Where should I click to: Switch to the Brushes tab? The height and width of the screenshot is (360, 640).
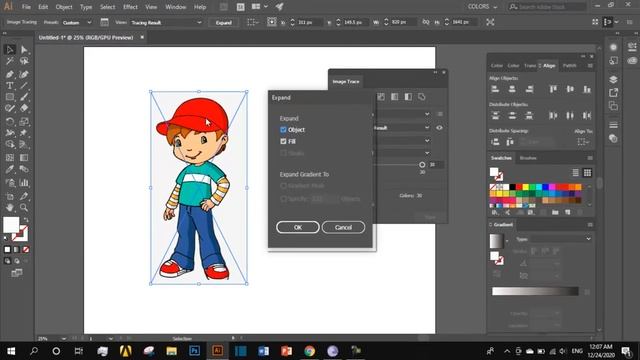(x=528, y=158)
